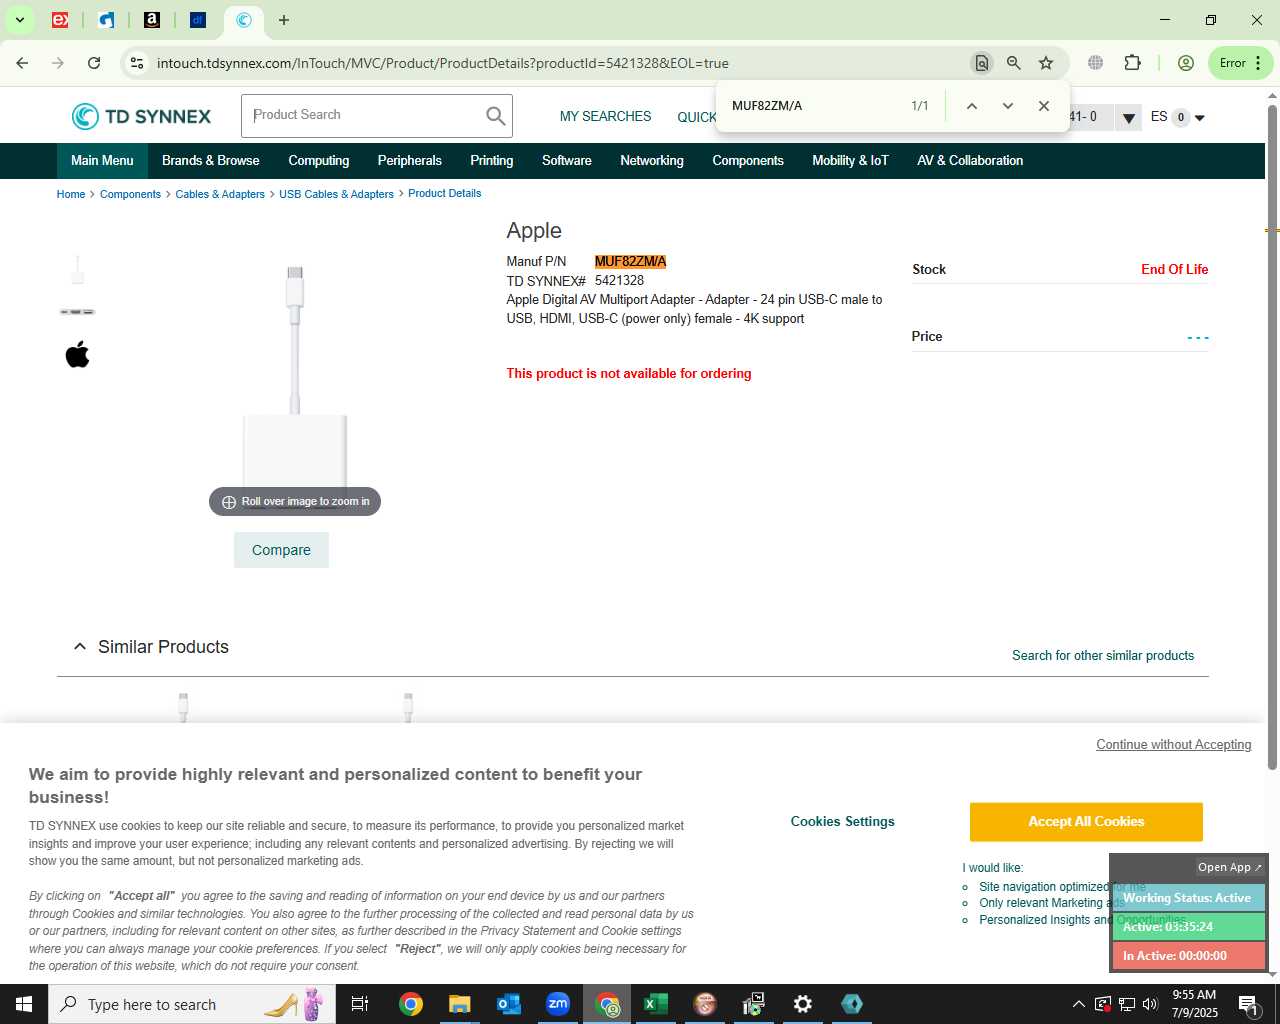Click MY SEARCHES link
Image resolution: width=1280 pixels, height=1024 pixels.
click(x=605, y=117)
